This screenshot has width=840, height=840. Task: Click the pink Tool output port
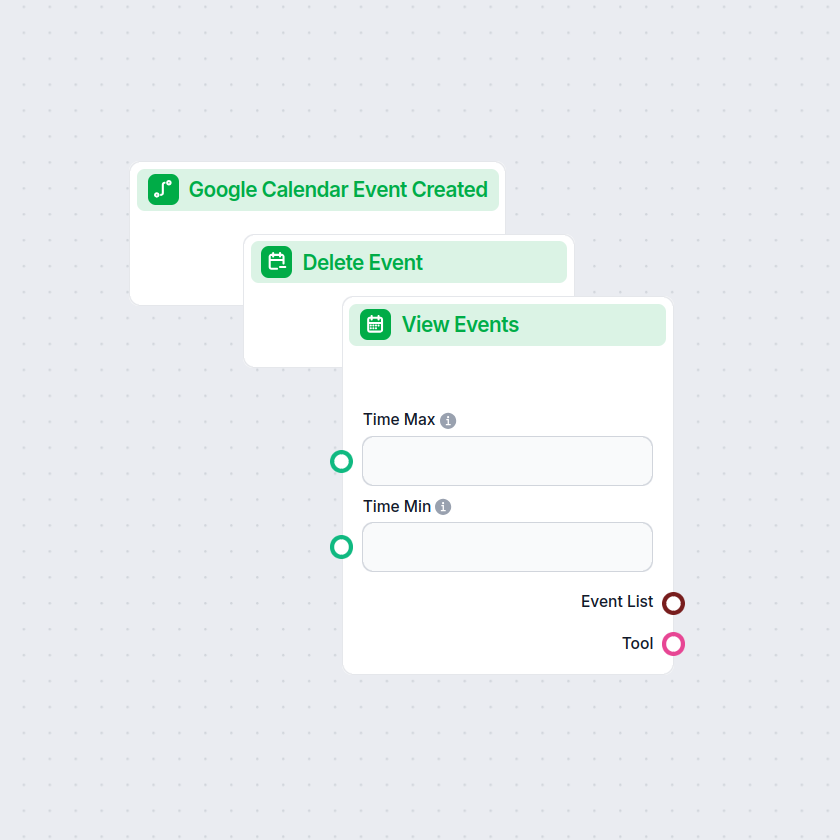point(673,644)
